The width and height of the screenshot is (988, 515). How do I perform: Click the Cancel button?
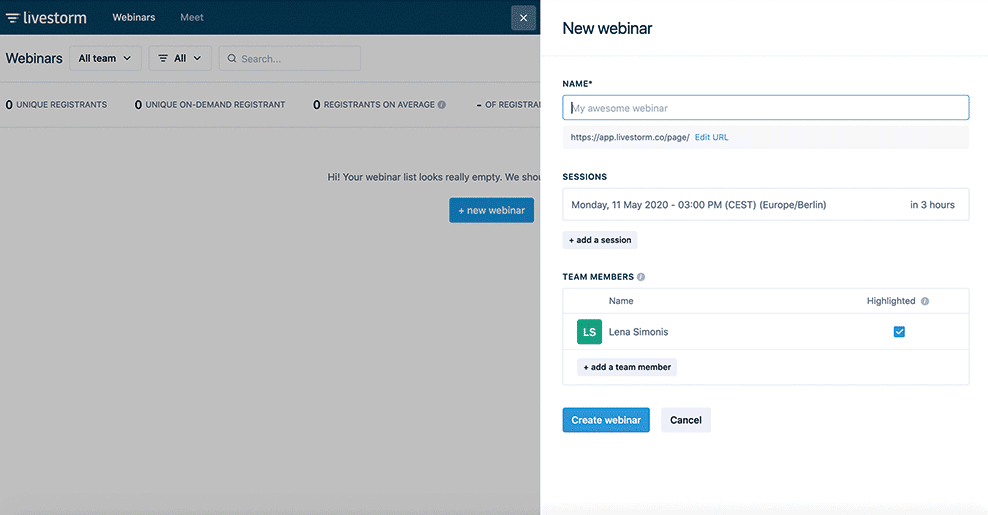click(685, 420)
